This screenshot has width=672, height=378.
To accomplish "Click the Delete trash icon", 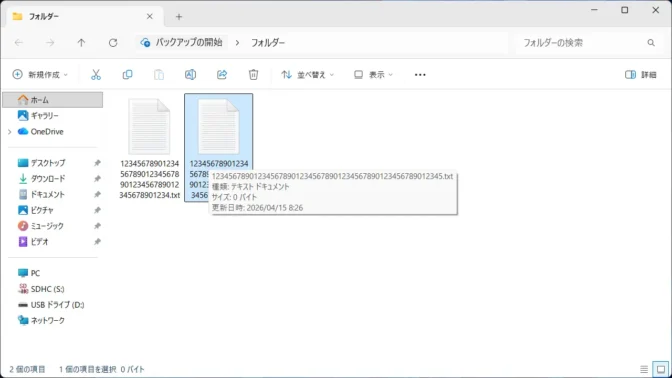I will (x=253, y=75).
